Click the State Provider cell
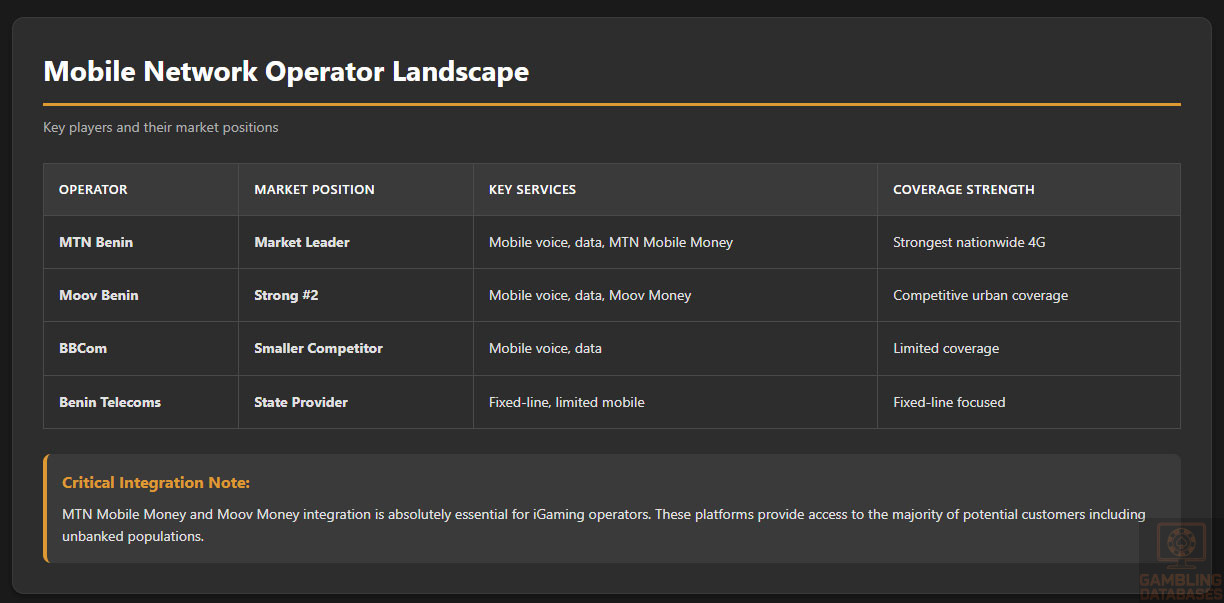This screenshot has width=1224, height=603. tap(301, 402)
